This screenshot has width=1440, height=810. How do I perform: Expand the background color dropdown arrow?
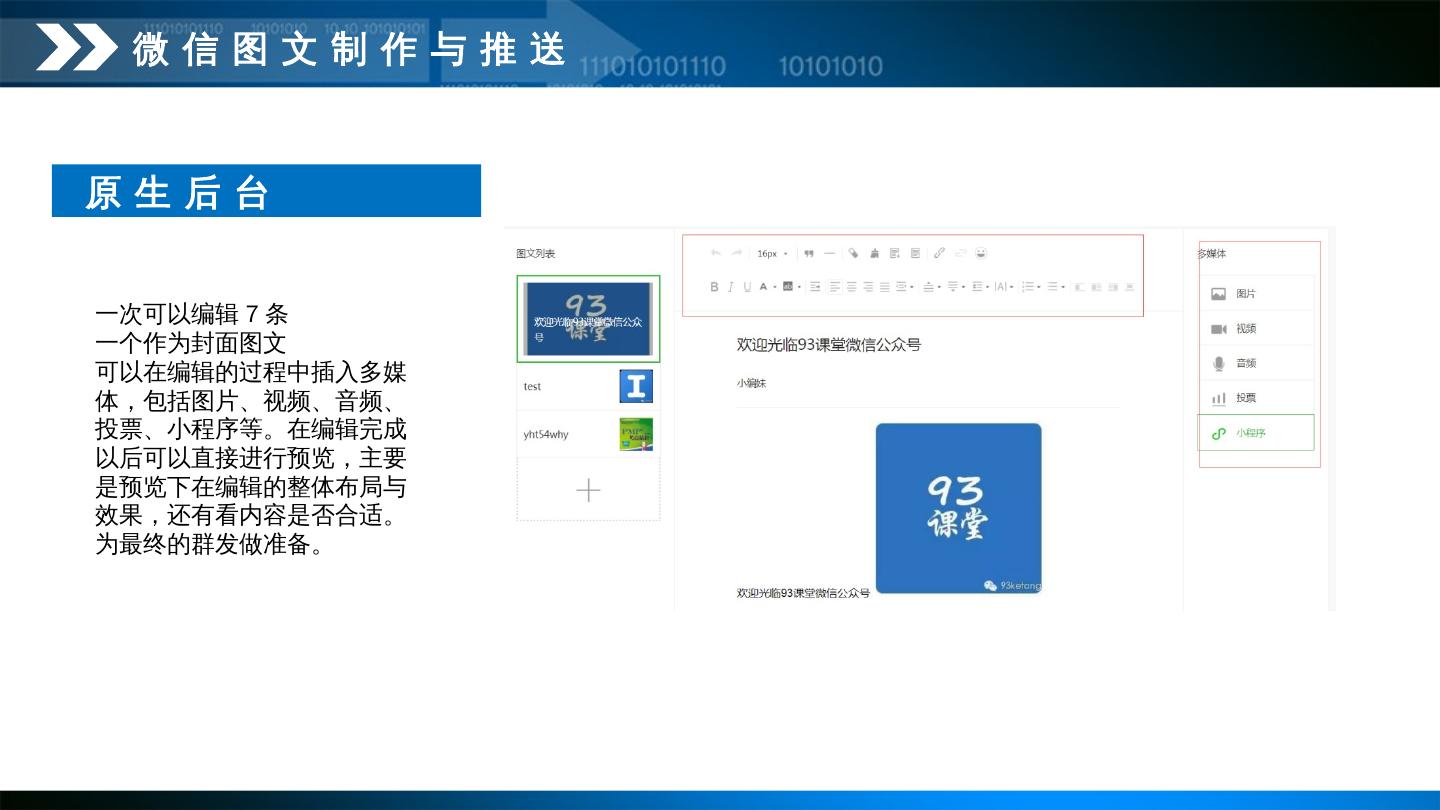[x=799, y=288]
